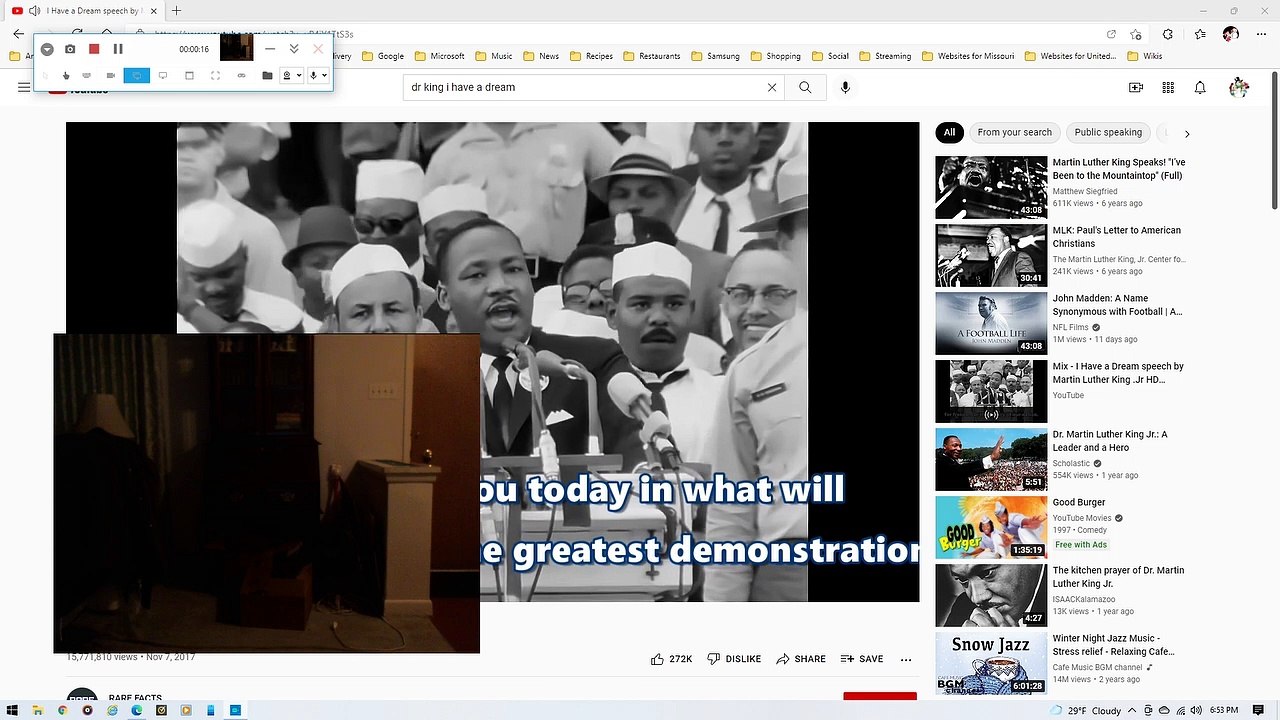The image size is (1280, 720).
Task: Open MLK Paul's Letter to American Christians
Action: (1116, 237)
